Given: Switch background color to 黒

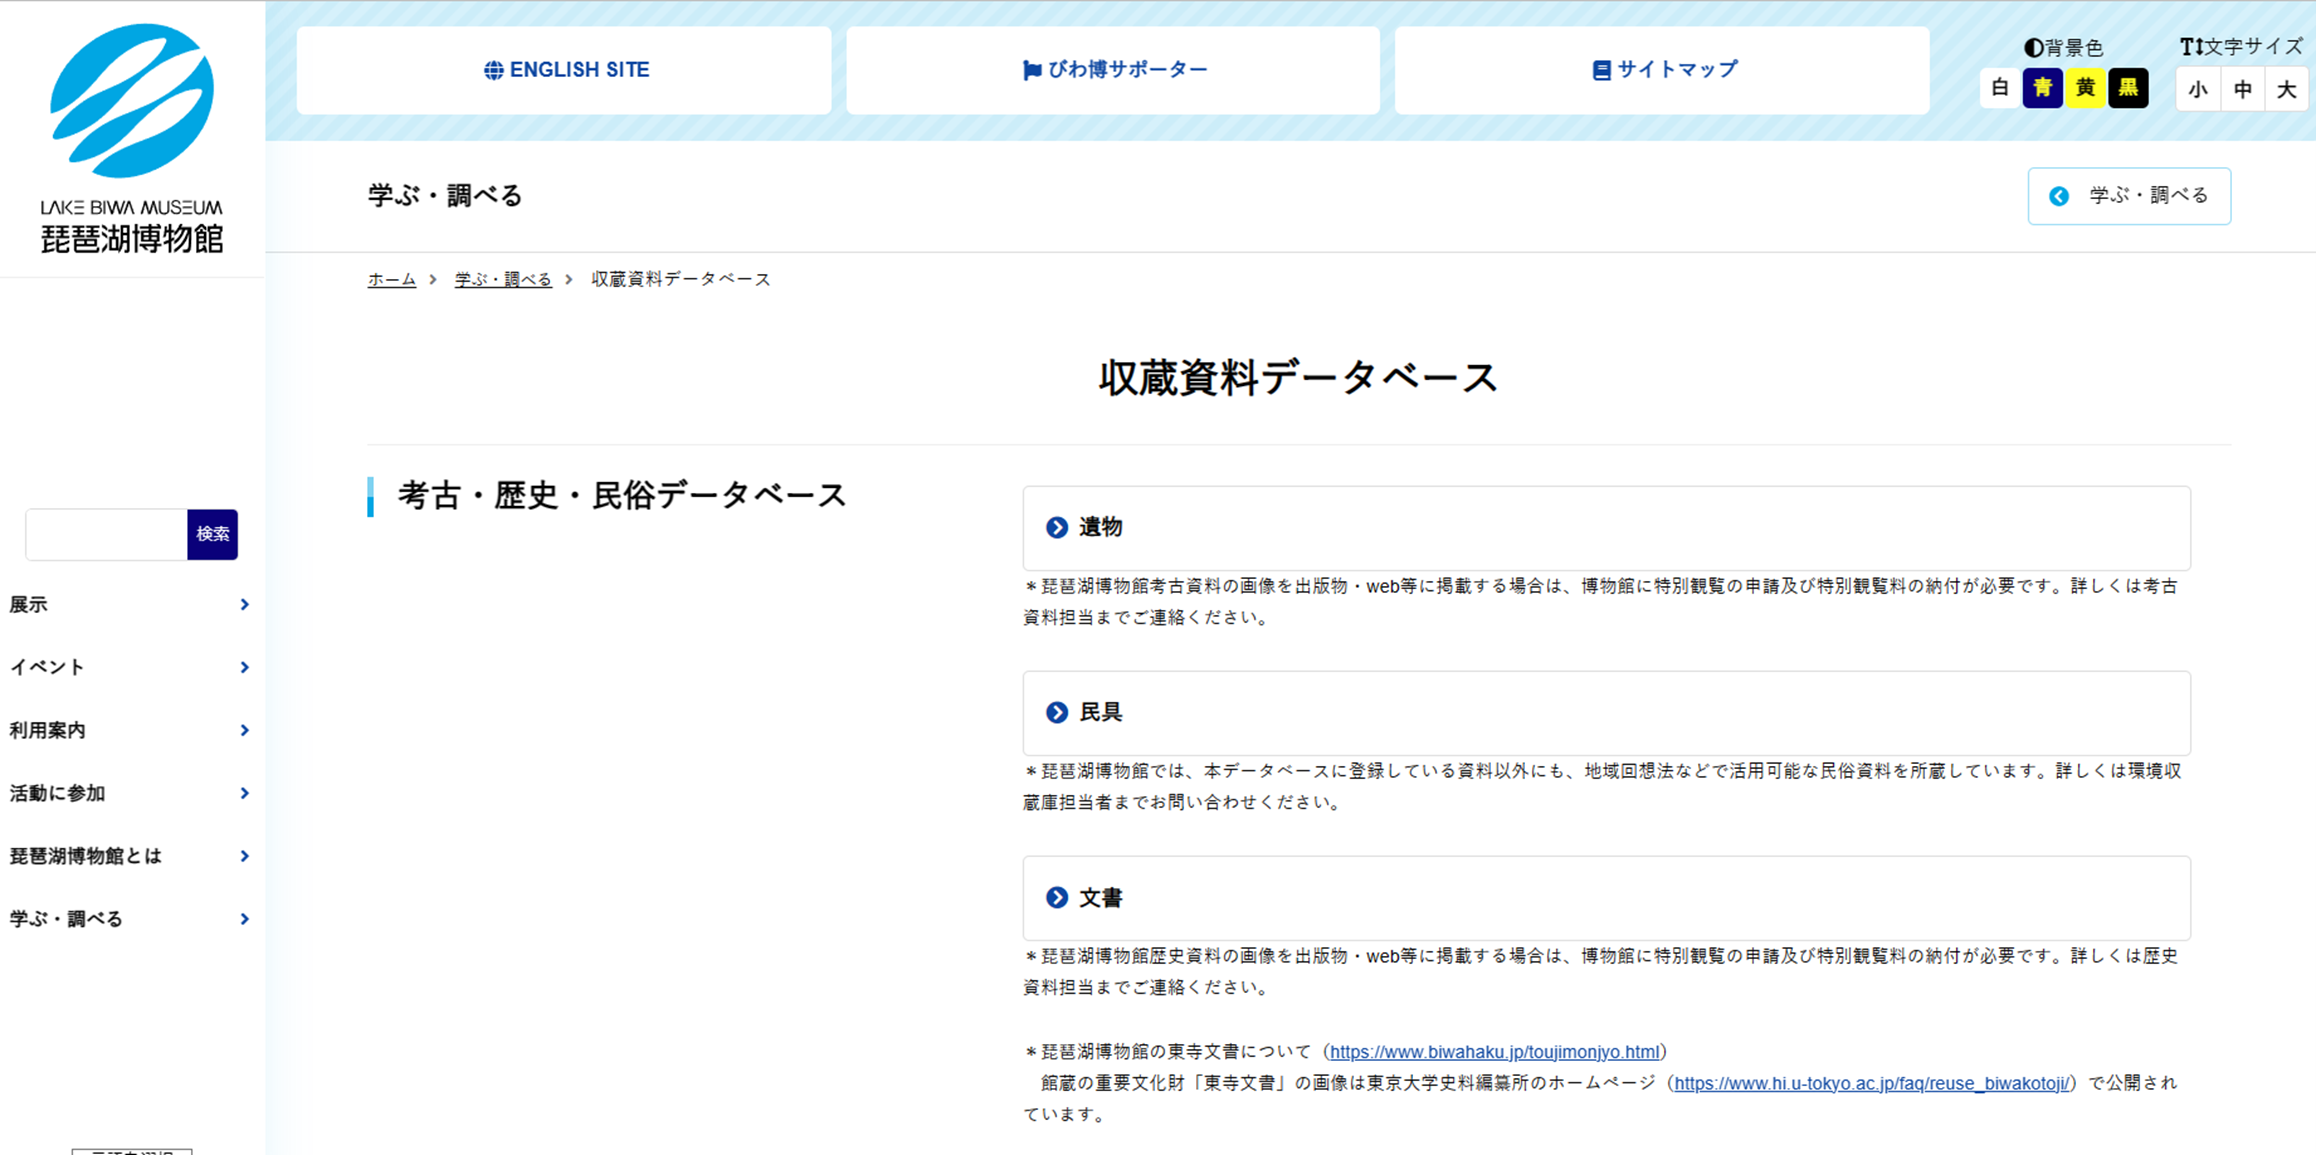Looking at the screenshot, I should point(2128,88).
